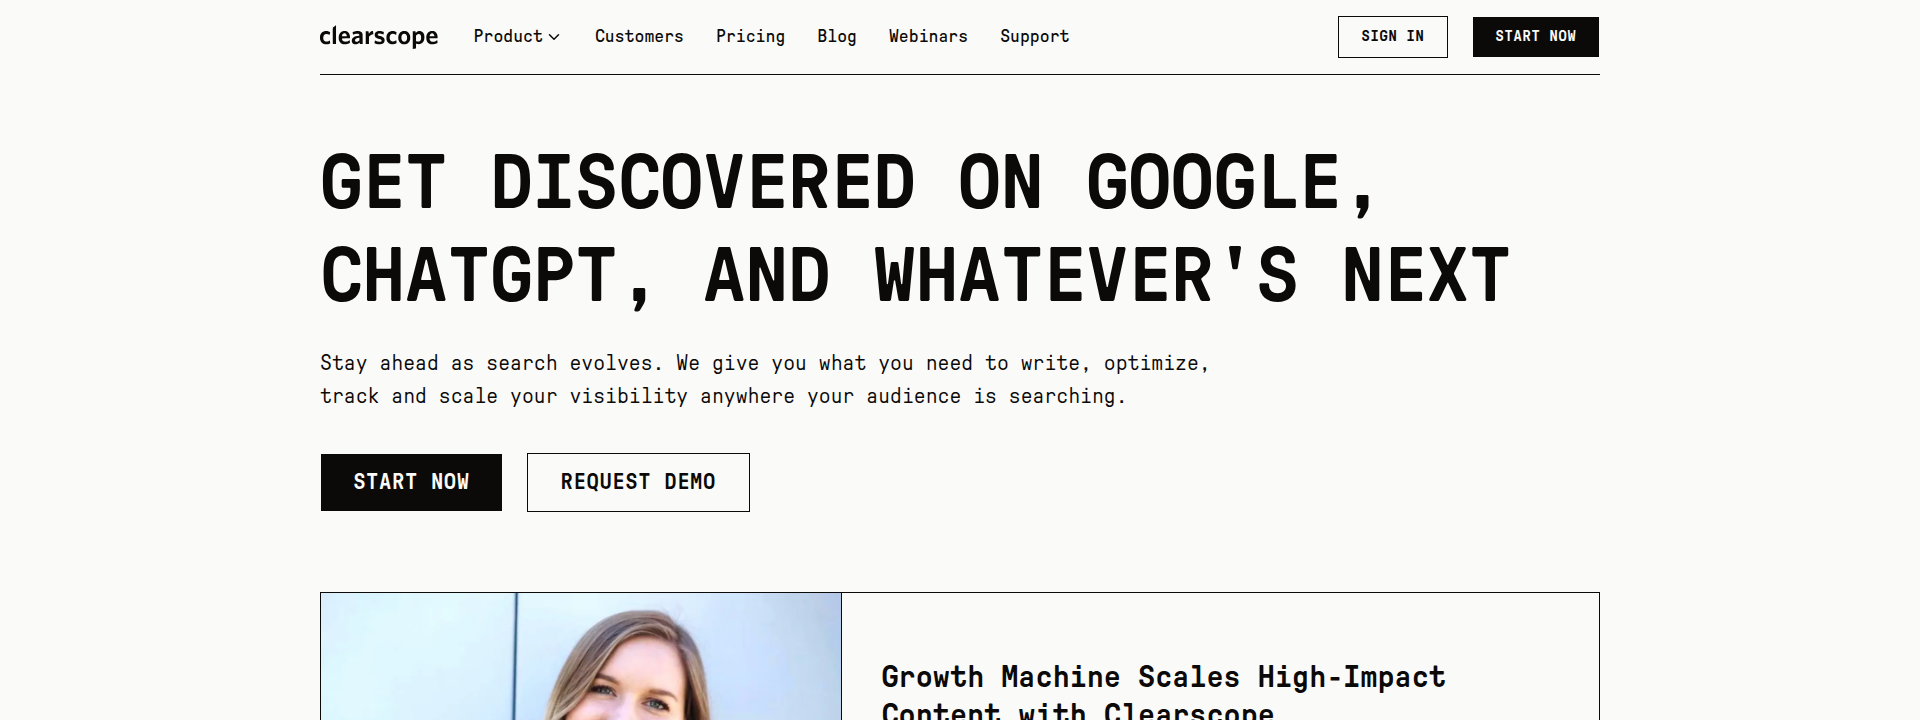Open Support from the navigation bar
This screenshot has width=1920, height=720.
1034,37
